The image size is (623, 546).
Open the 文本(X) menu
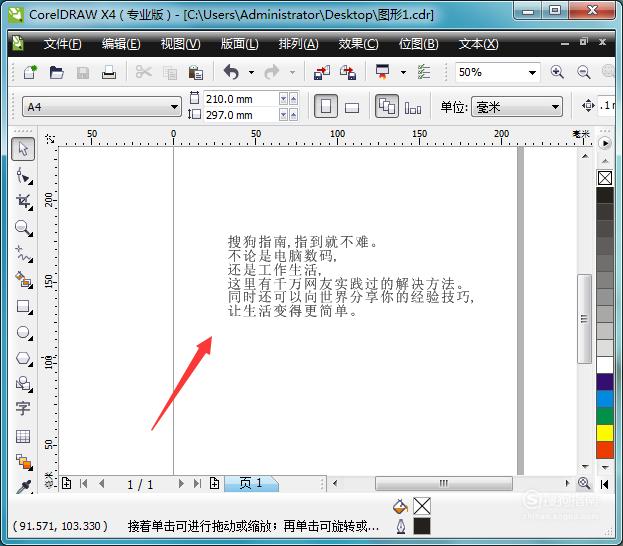tap(478, 44)
